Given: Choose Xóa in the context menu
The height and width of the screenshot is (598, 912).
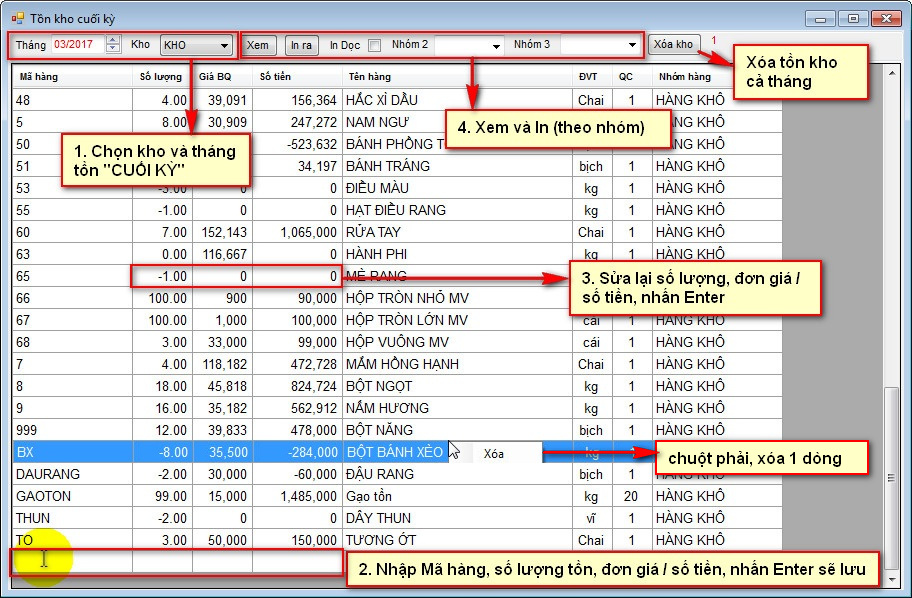Looking at the screenshot, I should (495, 454).
